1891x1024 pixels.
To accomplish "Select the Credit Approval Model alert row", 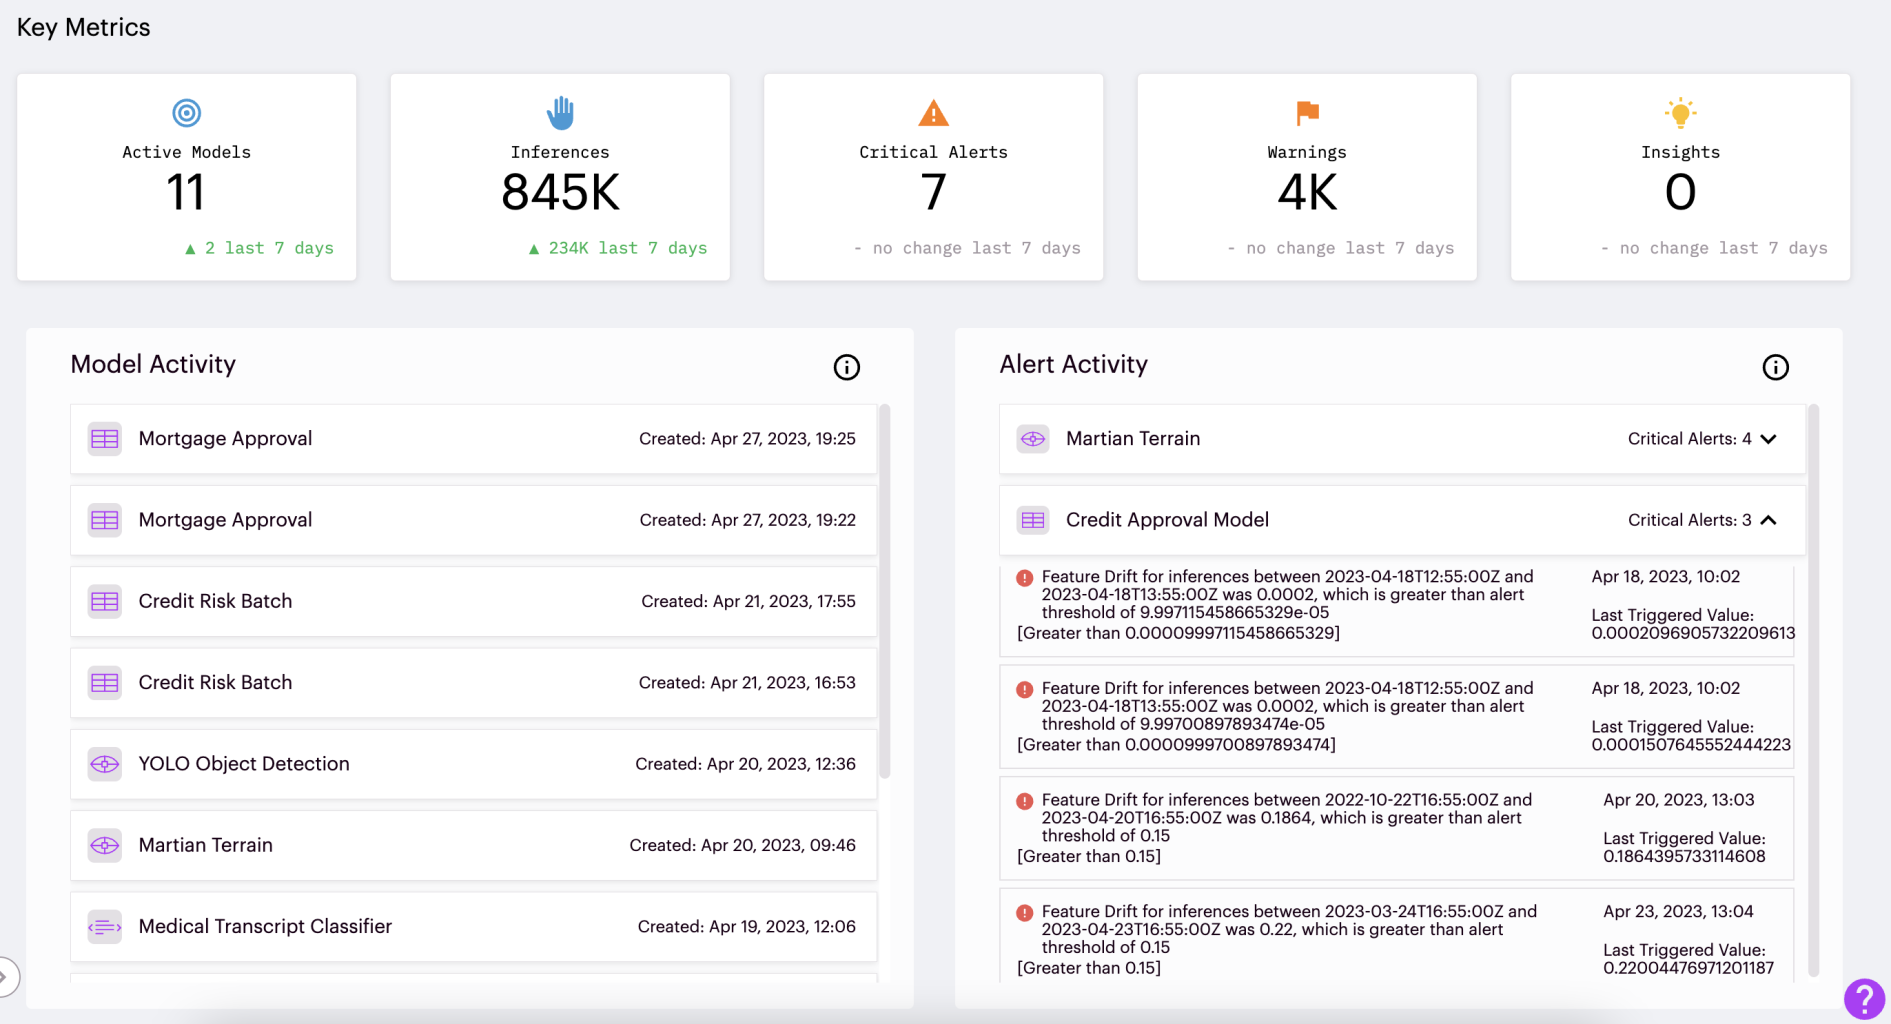I will tap(1402, 520).
